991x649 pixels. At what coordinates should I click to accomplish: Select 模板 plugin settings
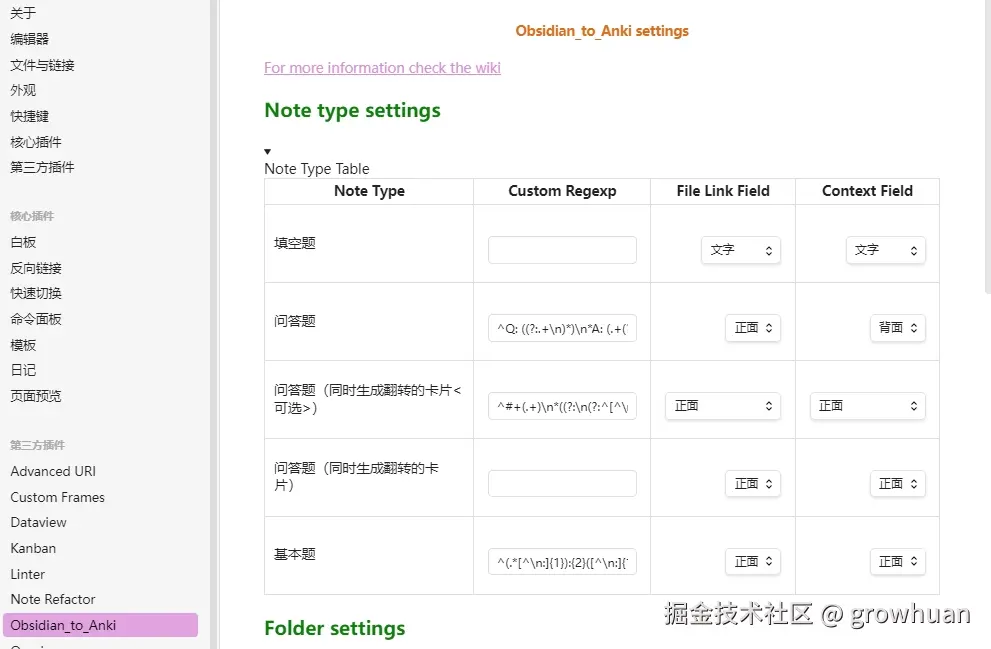[x=23, y=345]
